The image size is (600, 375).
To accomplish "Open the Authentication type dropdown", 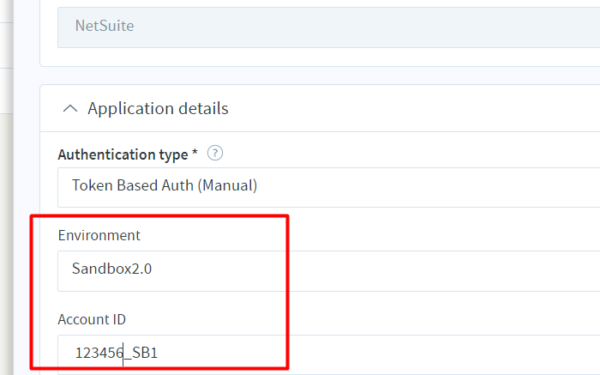I will point(329,187).
